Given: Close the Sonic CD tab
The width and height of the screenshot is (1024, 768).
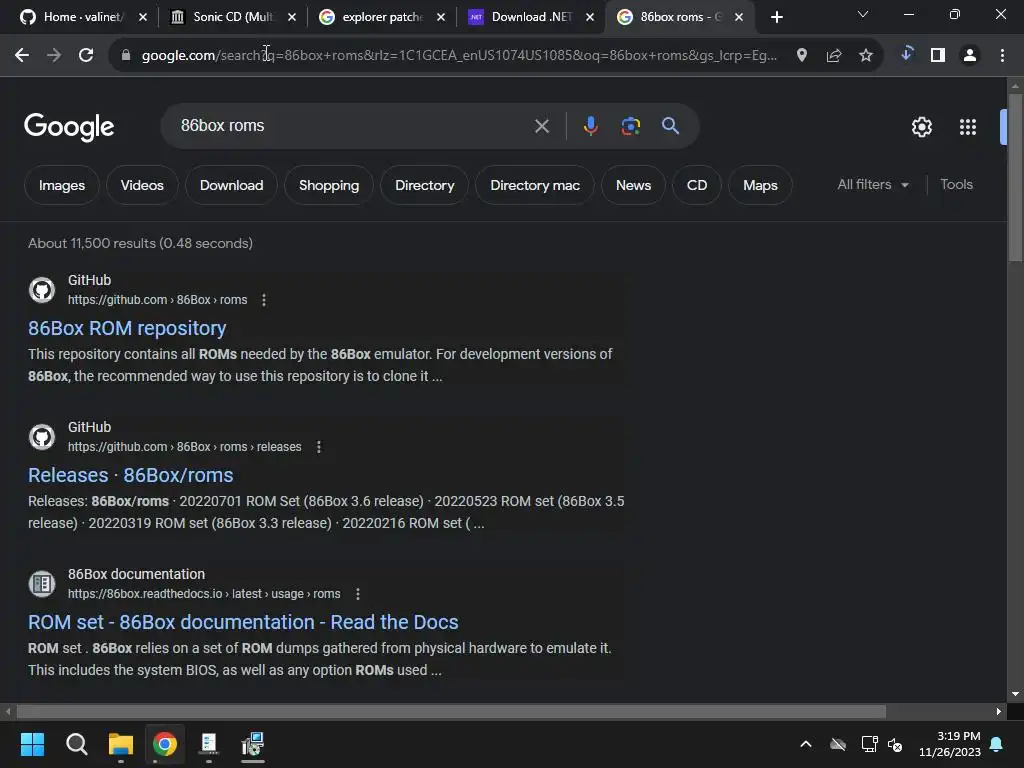Looking at the screenshot, I should (x=292, y=17).
